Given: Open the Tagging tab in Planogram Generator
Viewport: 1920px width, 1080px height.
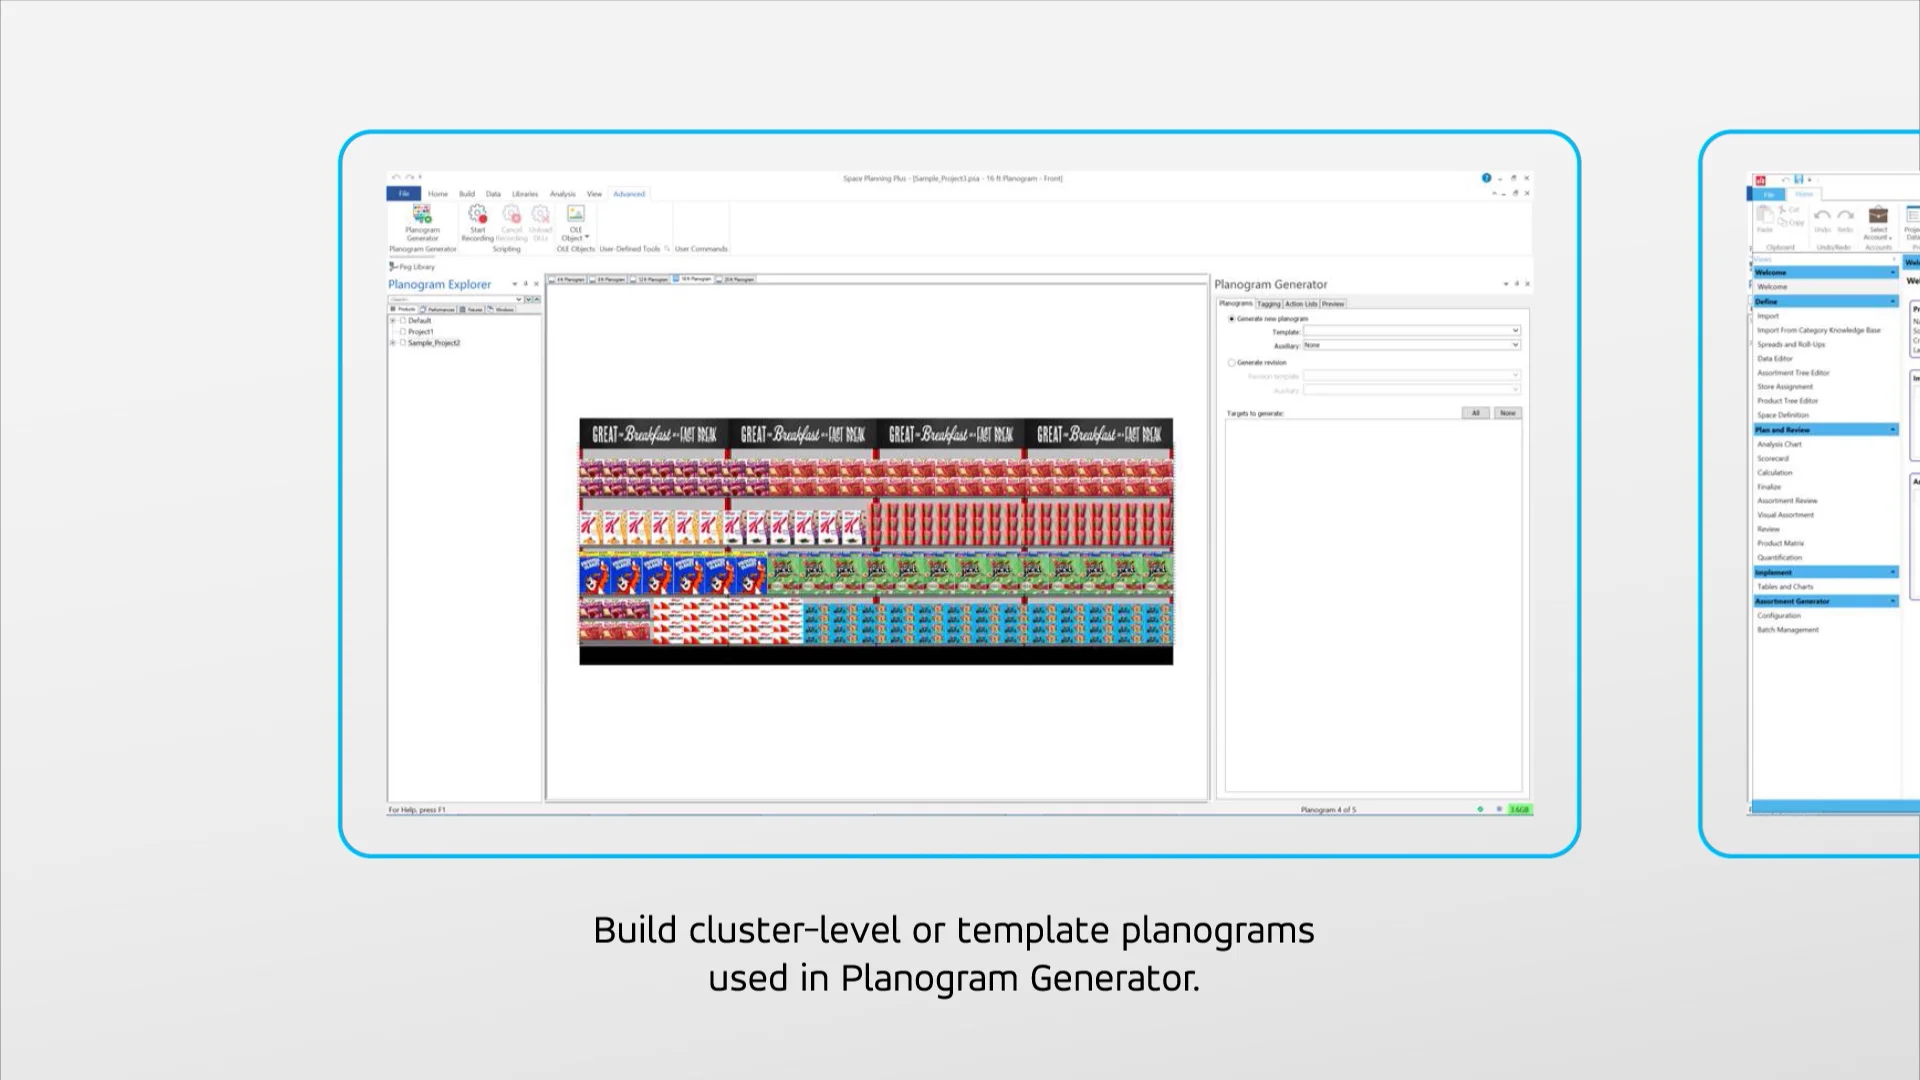Looking at the screenshot, I should coord(1268,304).
